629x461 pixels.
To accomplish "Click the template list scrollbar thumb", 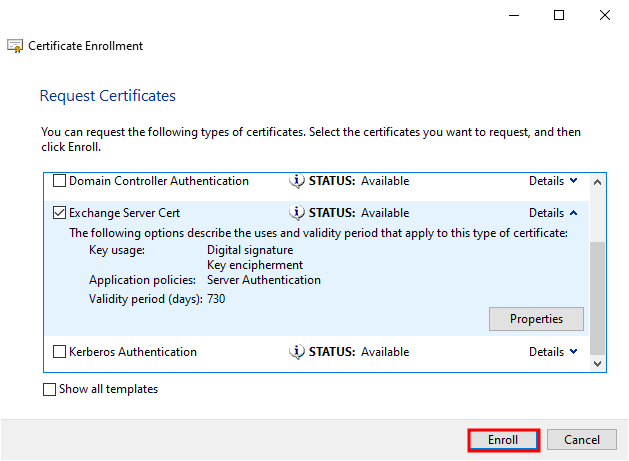I will click(x=597, y=298).
